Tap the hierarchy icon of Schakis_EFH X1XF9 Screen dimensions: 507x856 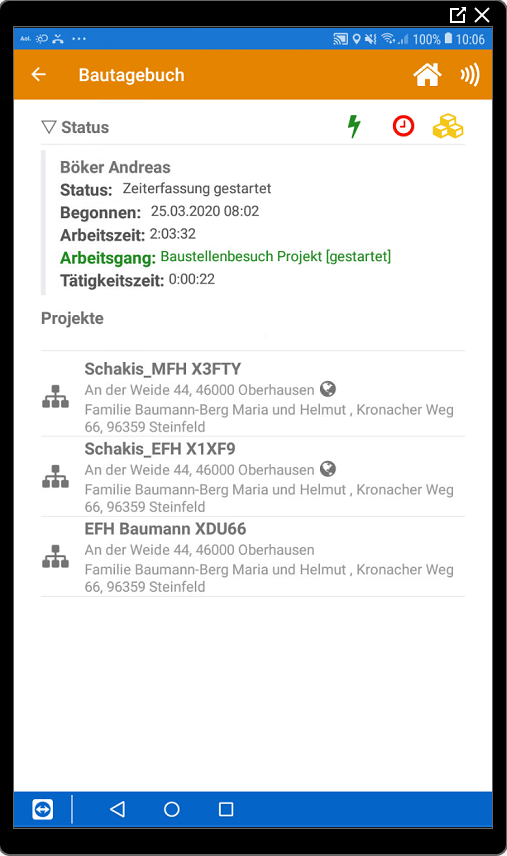tap(56, 477)
